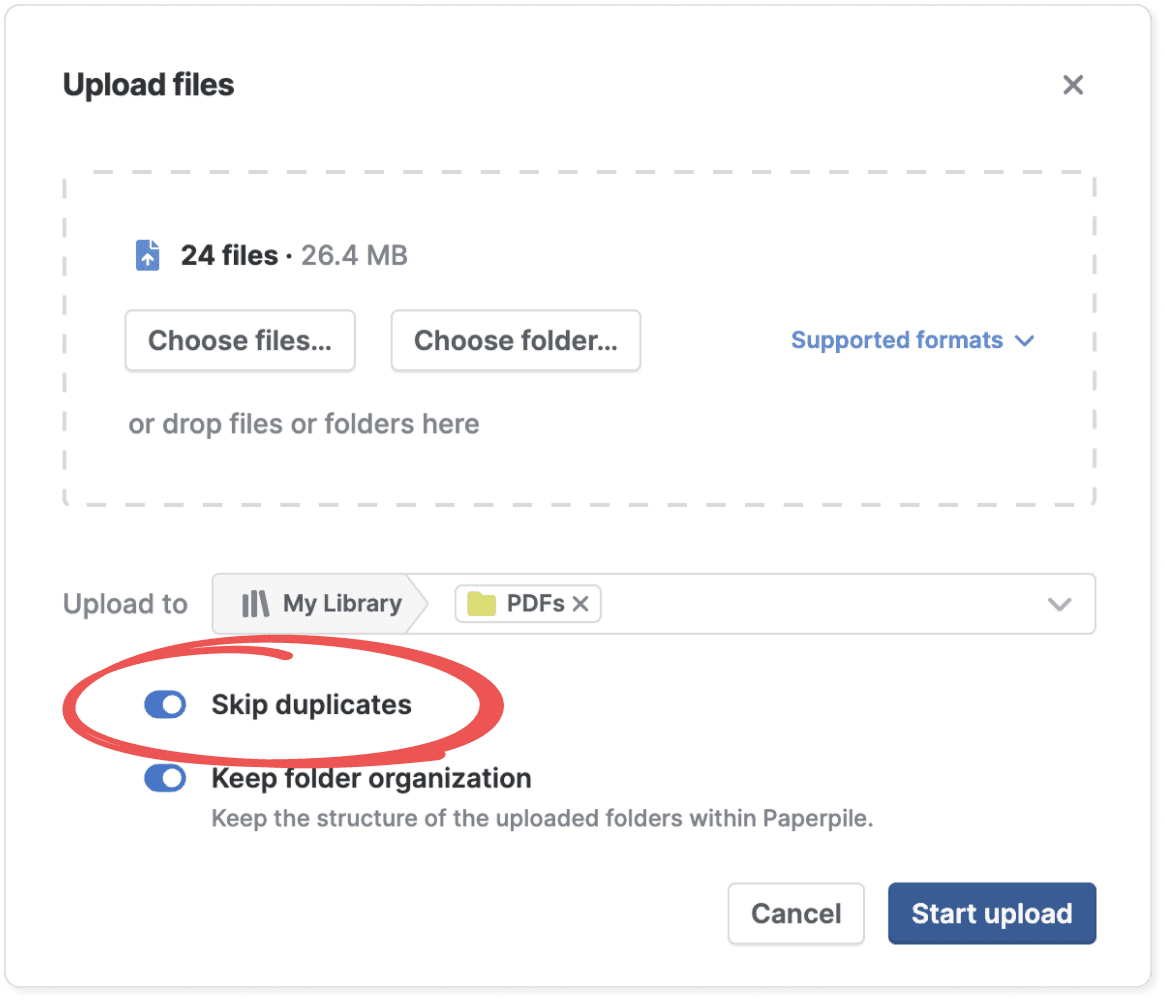1164x1000 pixels.
Task: Cancel the upload dialog
Action: click(x=796, y=913)
